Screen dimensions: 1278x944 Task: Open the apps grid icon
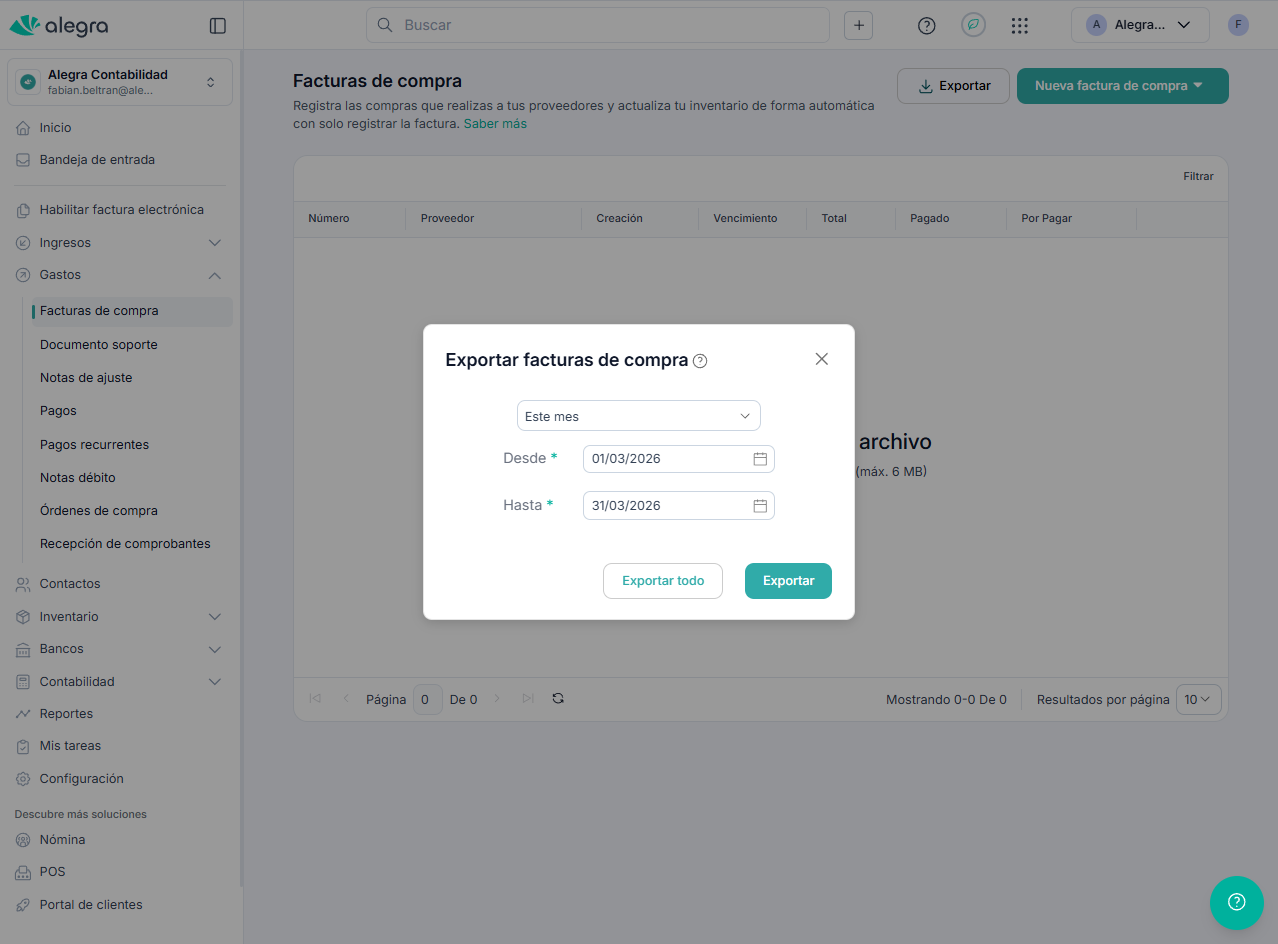point(1019,24)
